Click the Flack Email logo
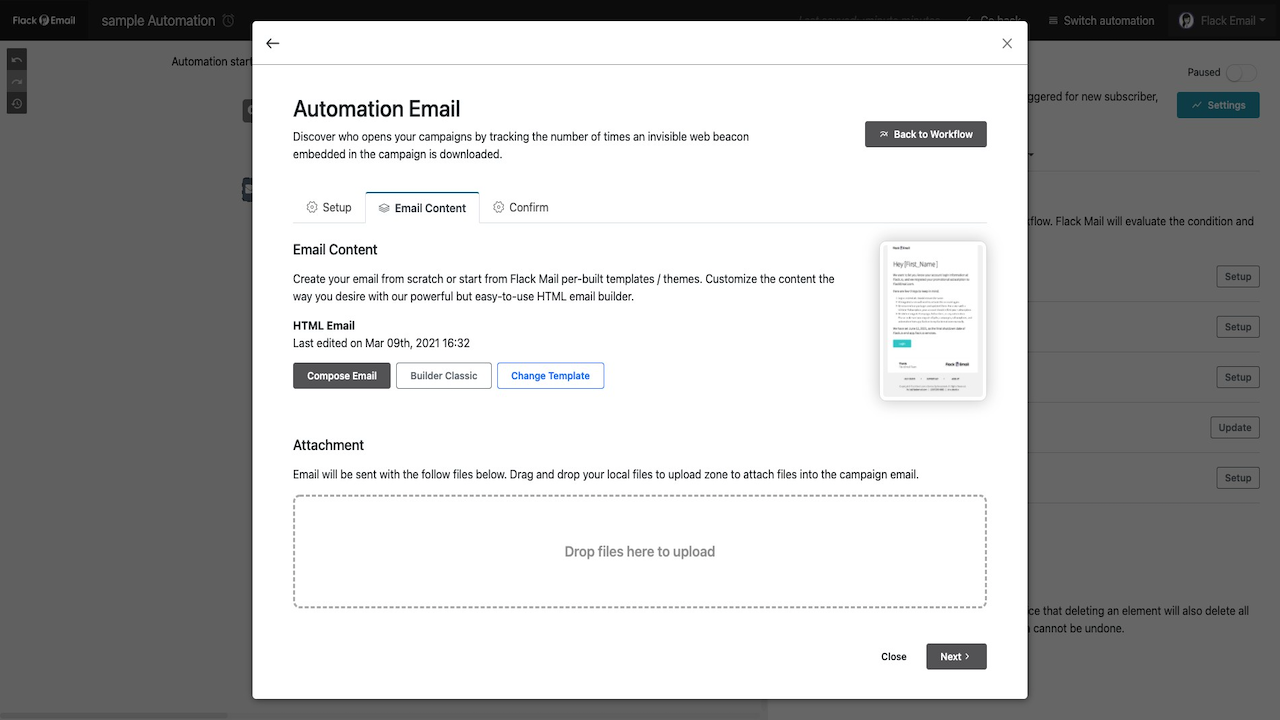 (x=44, y=20)
